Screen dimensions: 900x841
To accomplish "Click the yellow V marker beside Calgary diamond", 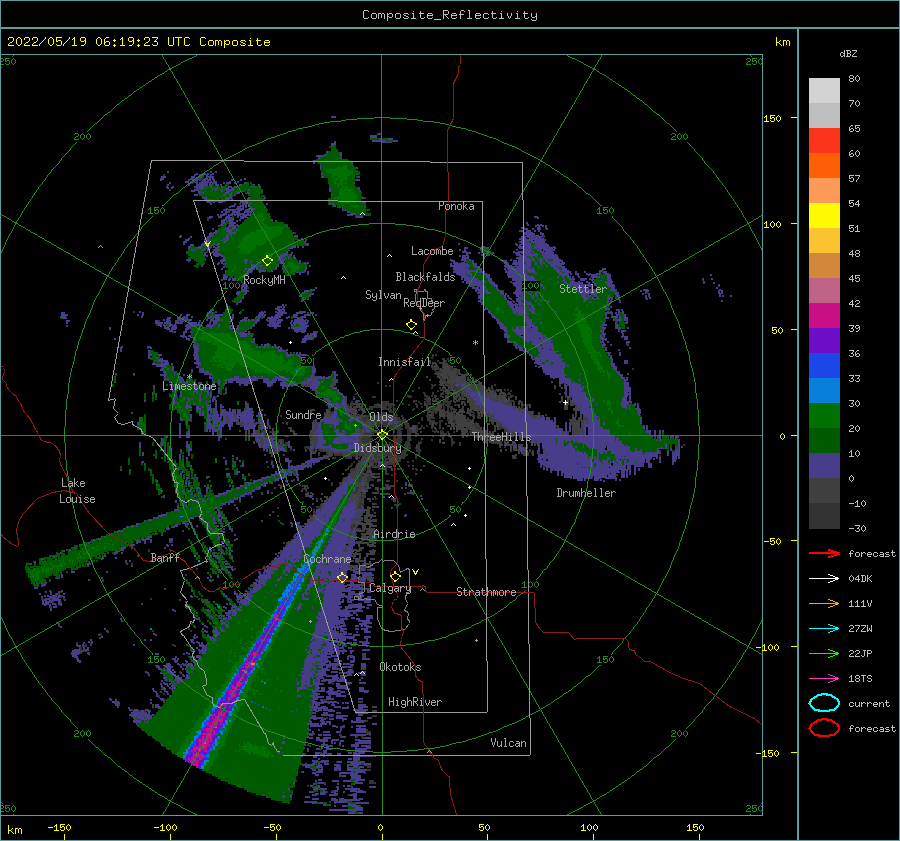I will click(x=415, y=572).
